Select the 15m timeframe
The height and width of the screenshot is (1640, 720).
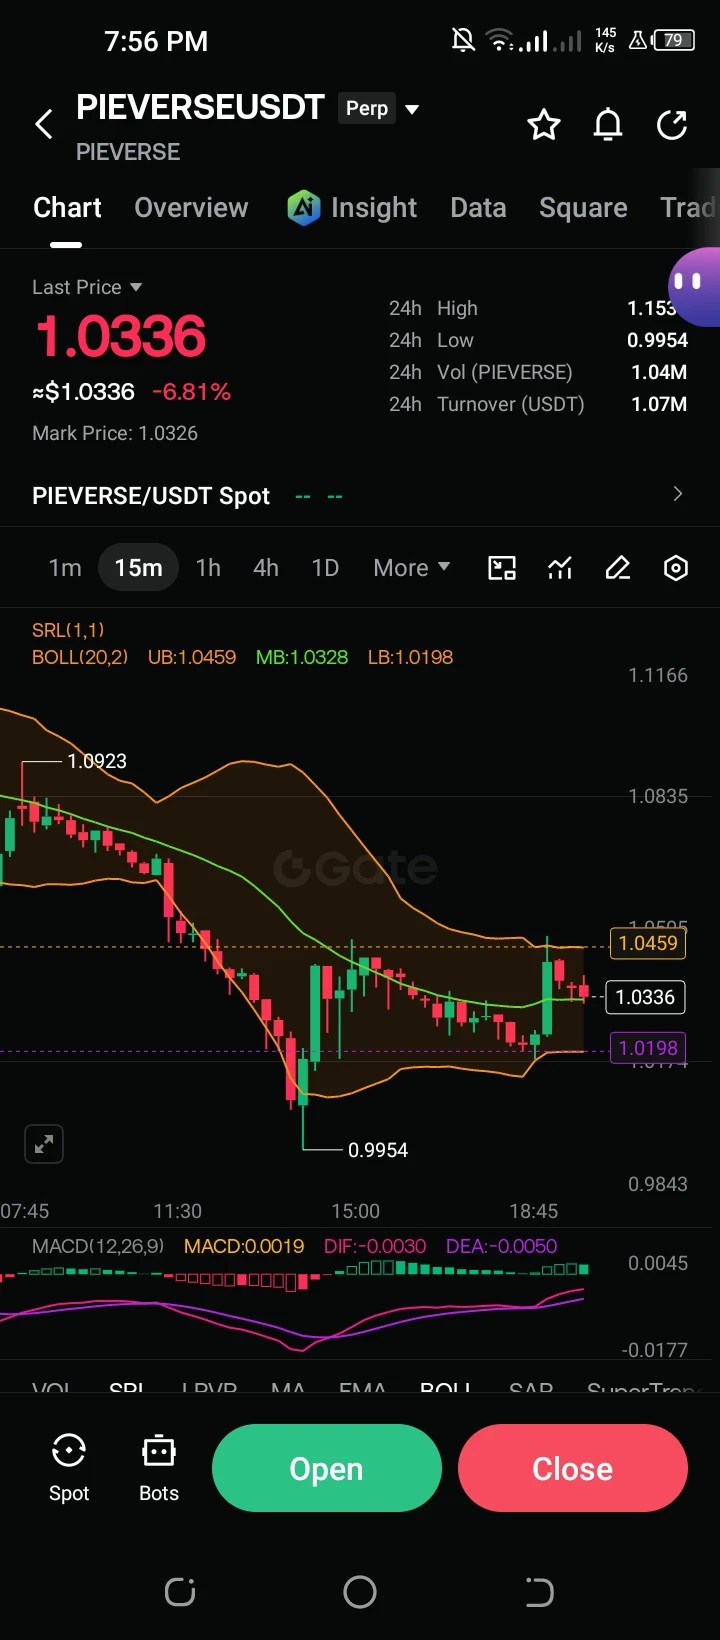pyautogui.click(x=138, y=568)
